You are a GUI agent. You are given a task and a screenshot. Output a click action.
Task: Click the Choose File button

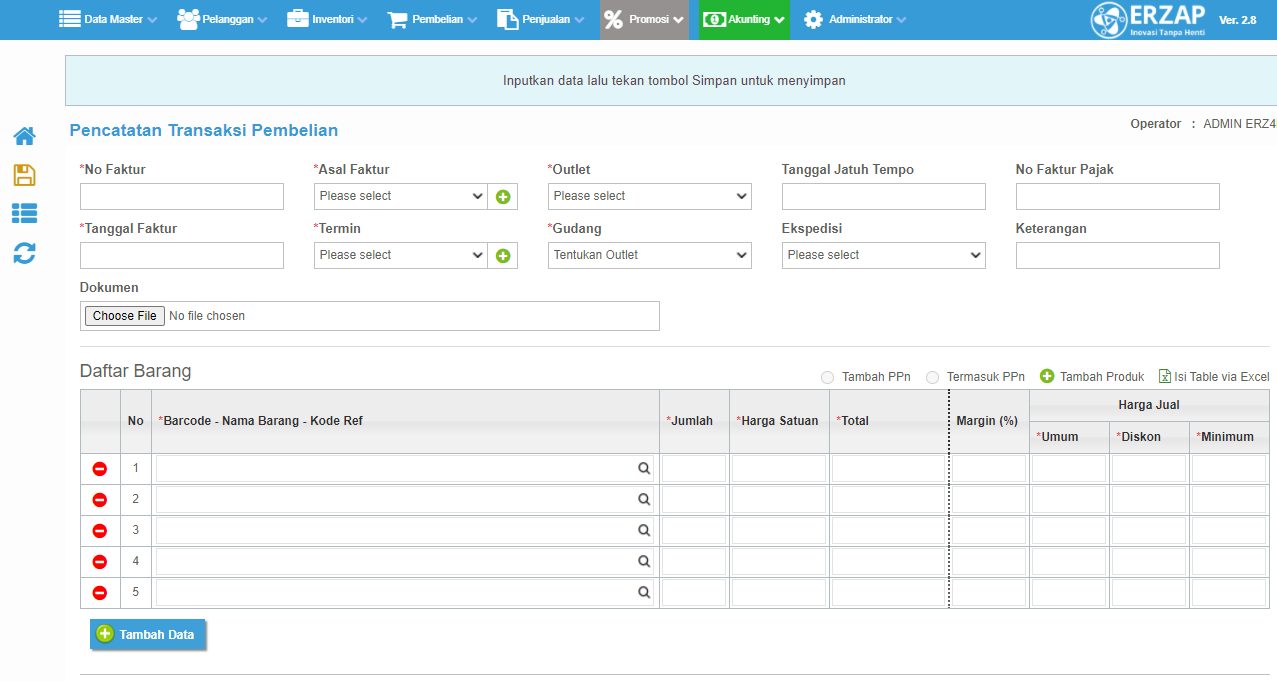click(125, 316)
